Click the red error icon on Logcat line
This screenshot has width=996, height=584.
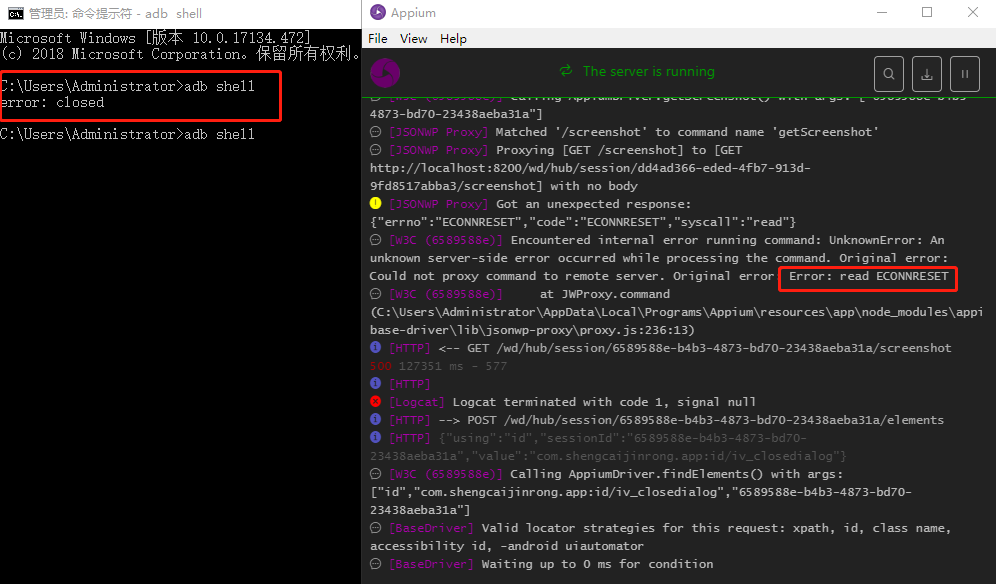click(375, 401)
